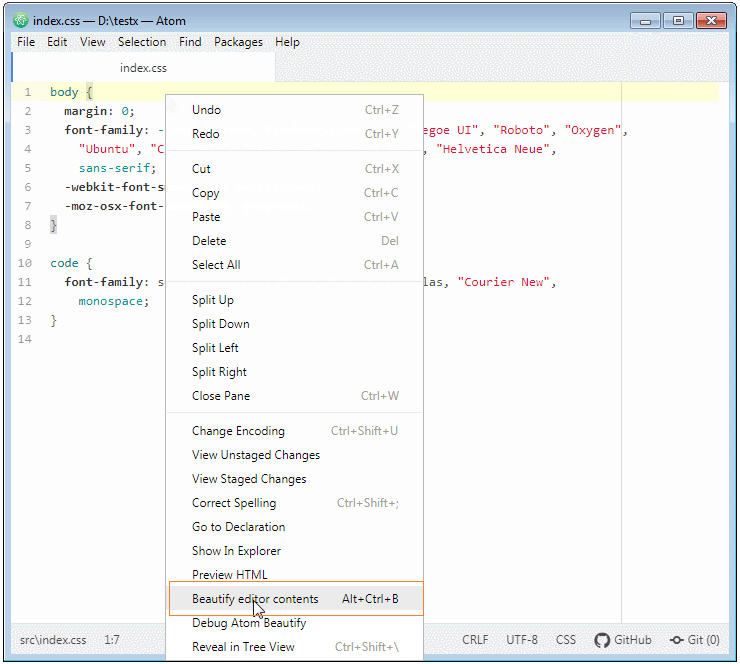This screenshot has width=740, height=664.
Task: Choose Undo from the context menu
Action: (x=206, y=110)
